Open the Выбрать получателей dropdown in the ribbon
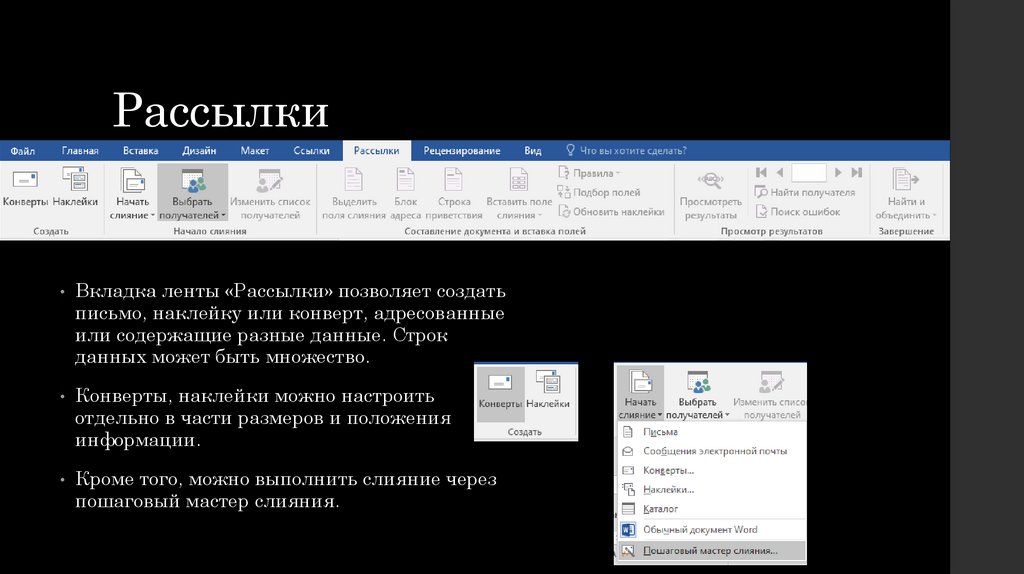The width and height of the screenshot is (1024, 574). pos(192,193)
